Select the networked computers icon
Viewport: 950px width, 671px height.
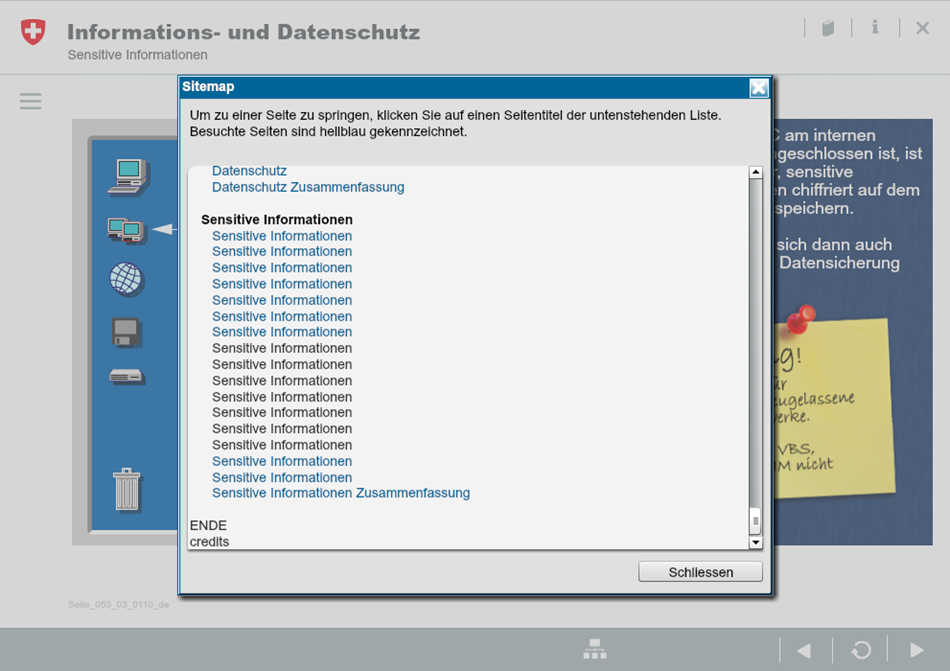point(126,230)
